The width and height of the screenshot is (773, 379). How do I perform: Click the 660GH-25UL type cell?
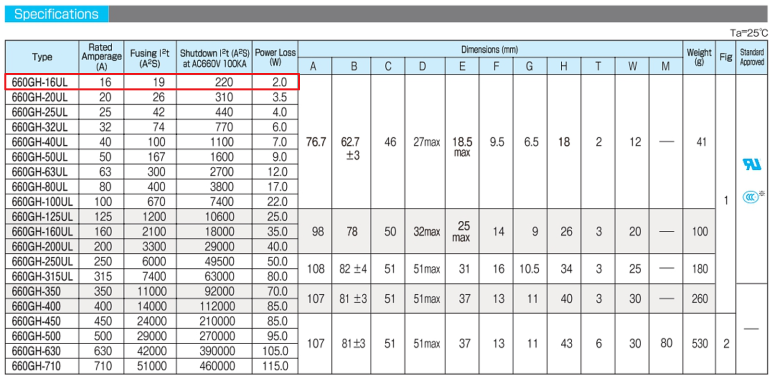[x=42, y=112]
